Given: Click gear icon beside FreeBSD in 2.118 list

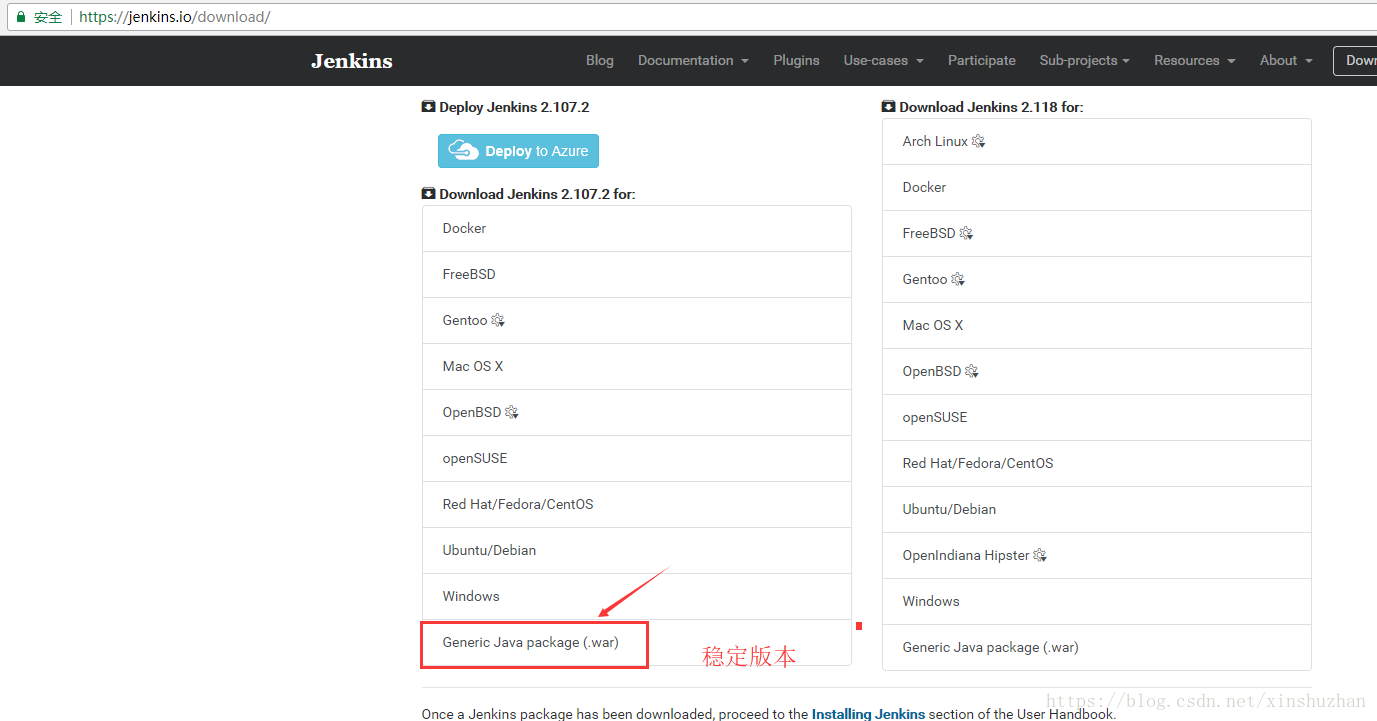Looking at the screenshot, I should tap(966, 234).
